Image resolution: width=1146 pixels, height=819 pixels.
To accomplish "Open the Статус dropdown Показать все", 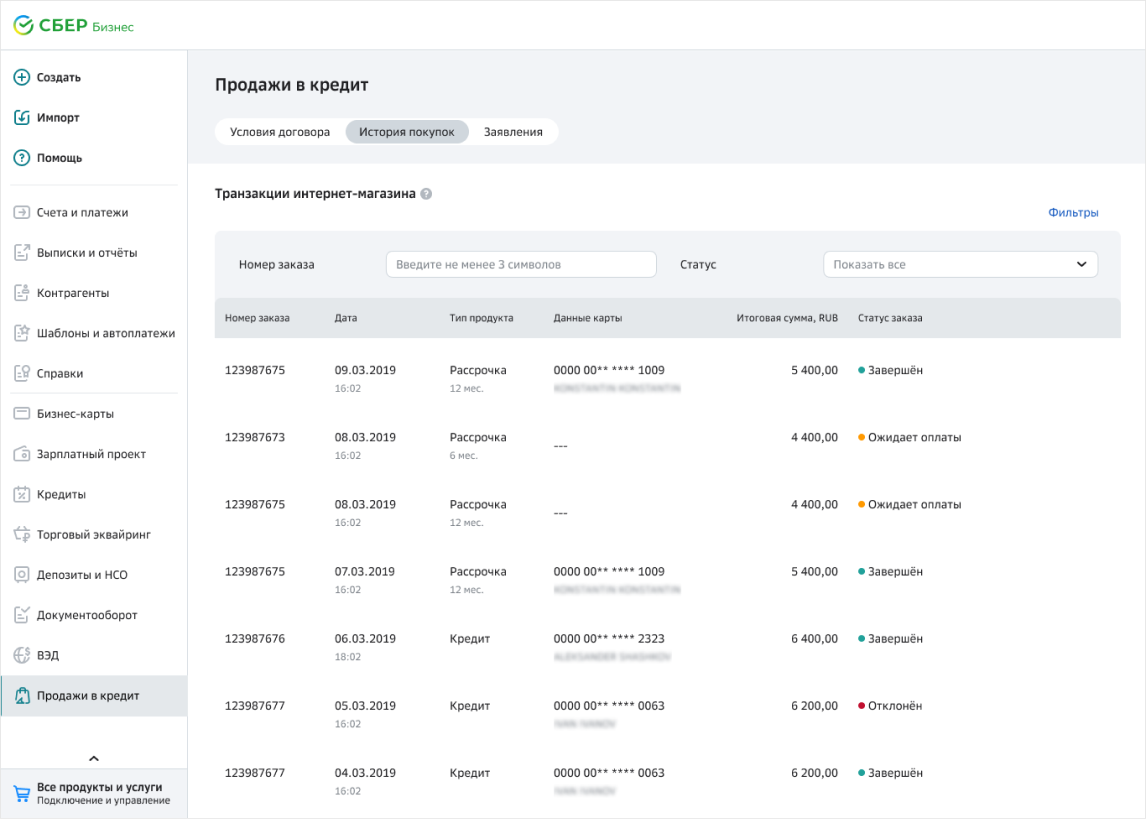I will [959, 264].
